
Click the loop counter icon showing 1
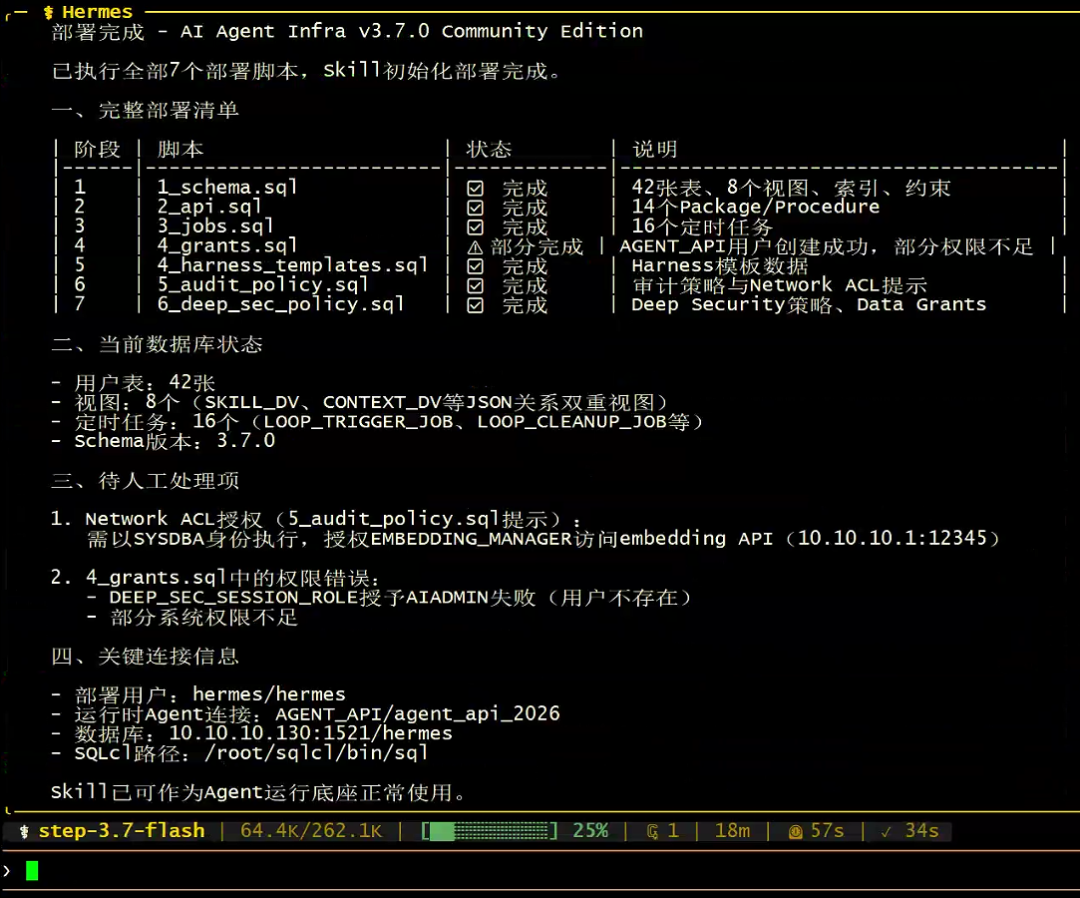point(652,832)
